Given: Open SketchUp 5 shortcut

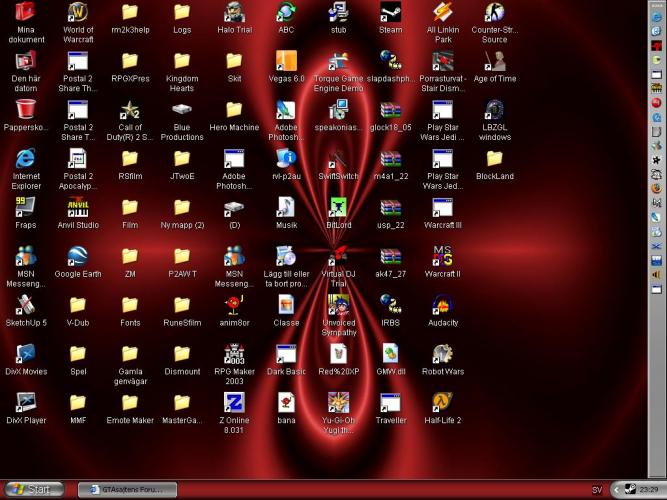Looking at the screenshot, I should click(x=26, y=305).
